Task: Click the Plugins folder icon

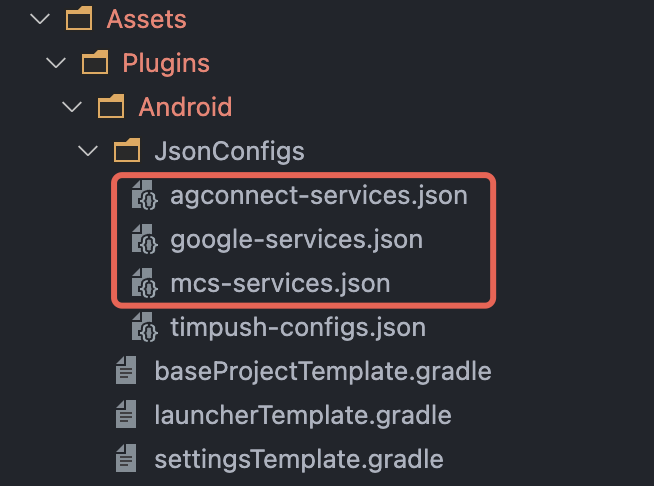Action: coord(94,63)
